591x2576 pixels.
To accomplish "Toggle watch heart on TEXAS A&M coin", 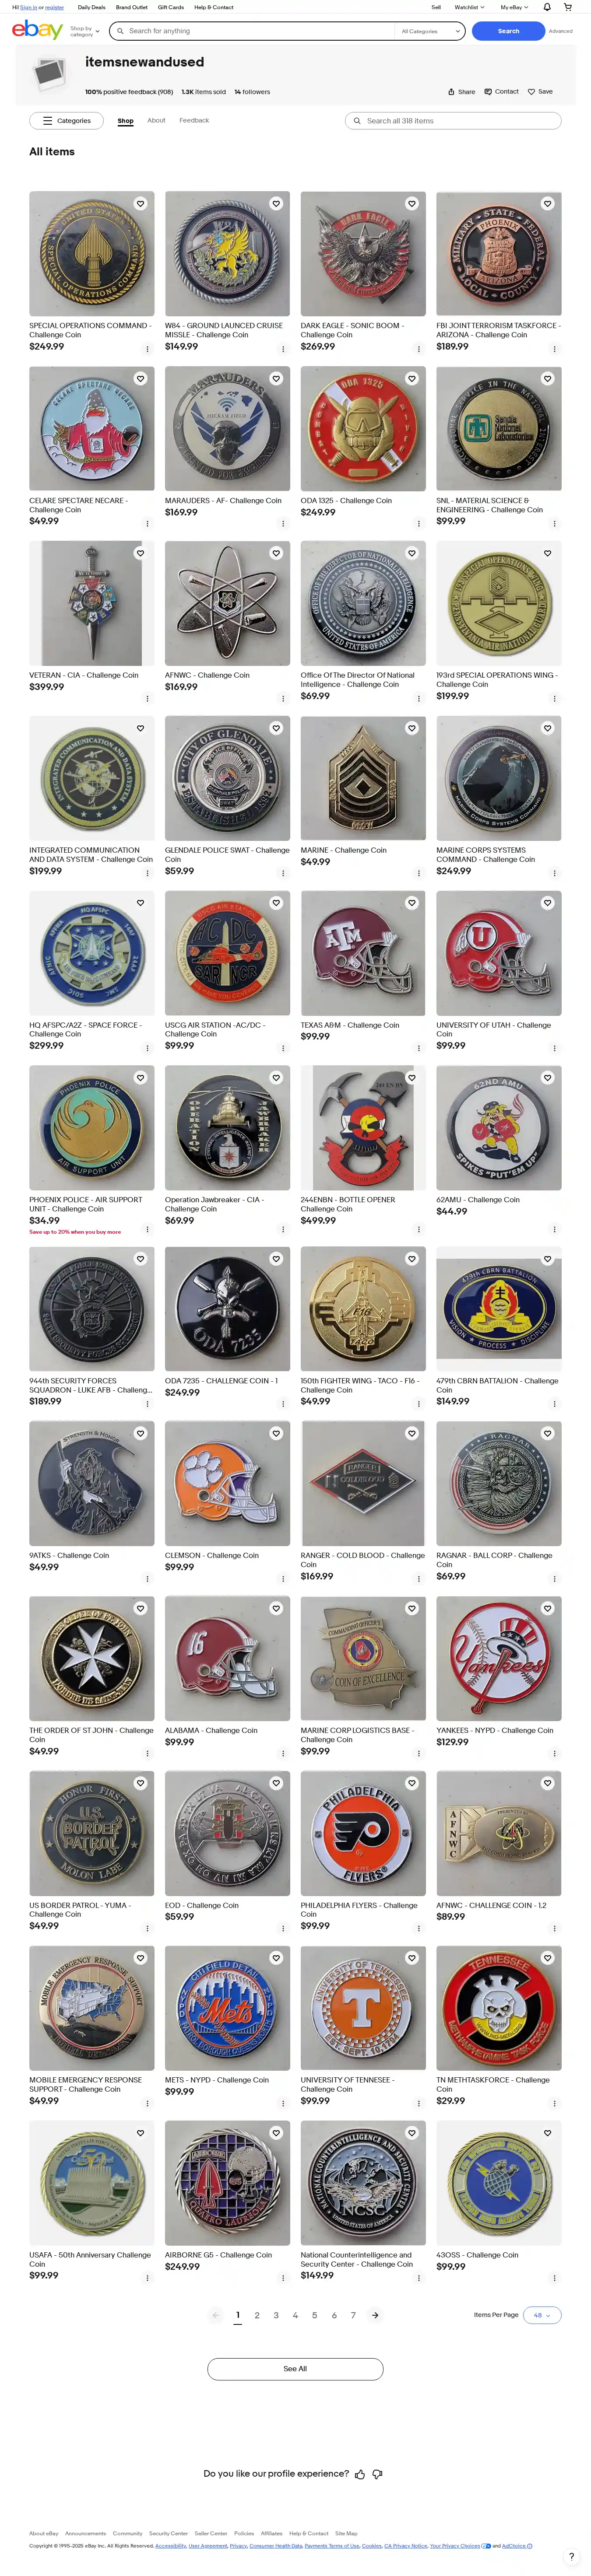I will click(412, 903).
